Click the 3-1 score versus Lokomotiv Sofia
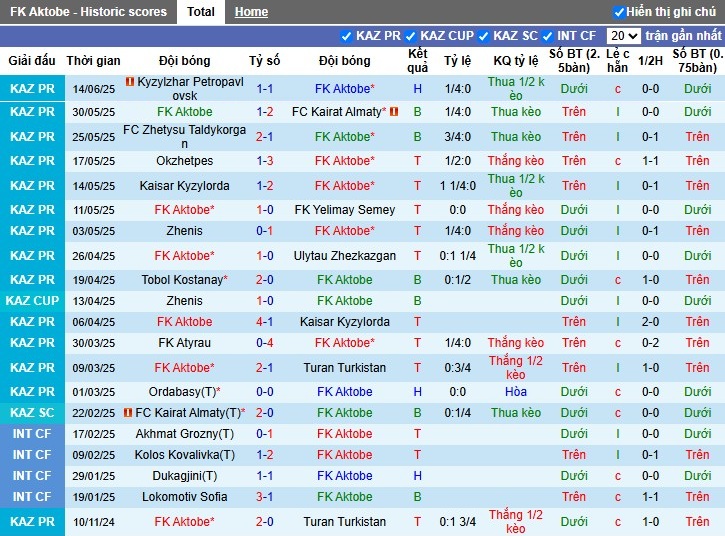This screenshot has width=725, height=536. (x=264, y=497)
